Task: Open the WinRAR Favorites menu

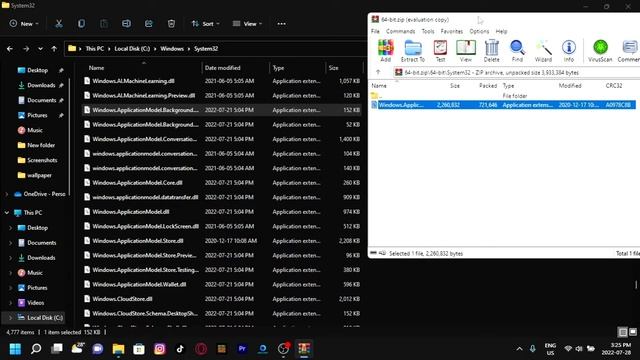Action: [451, 31]
